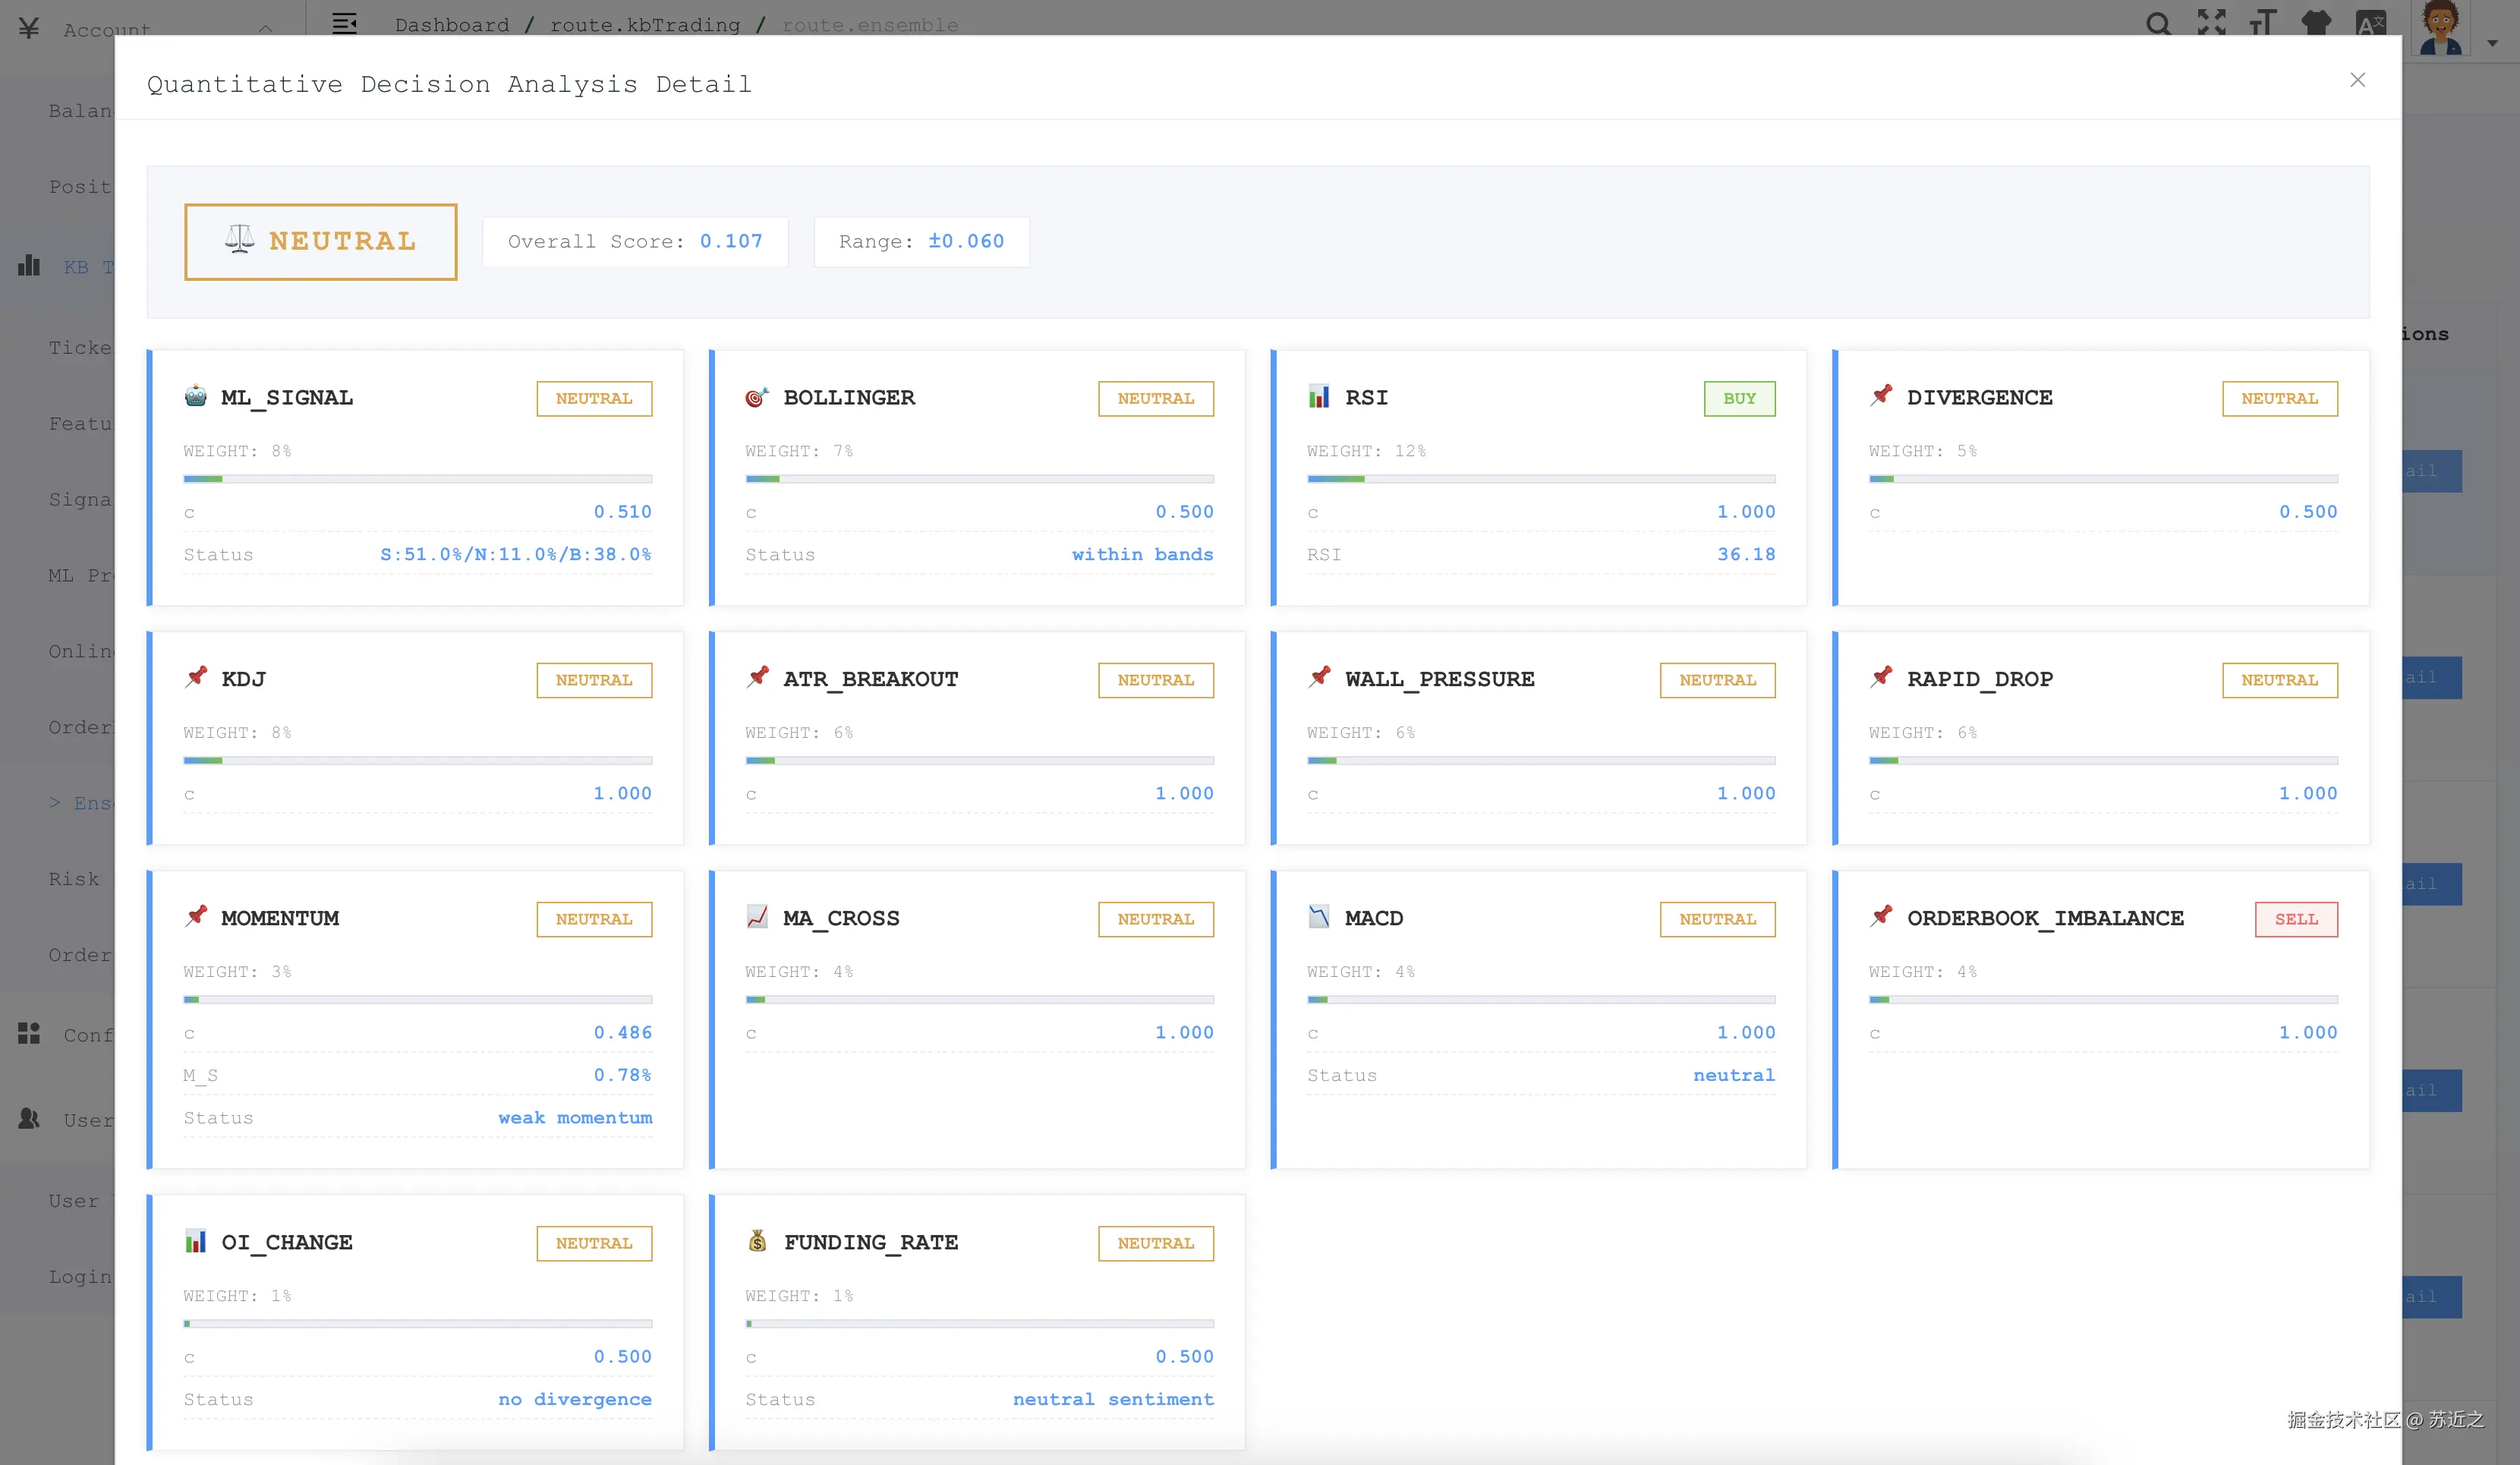Close the Quantitative Decision Analysis dialog
2520x1465 pixels.
(x=2357, y=80)
